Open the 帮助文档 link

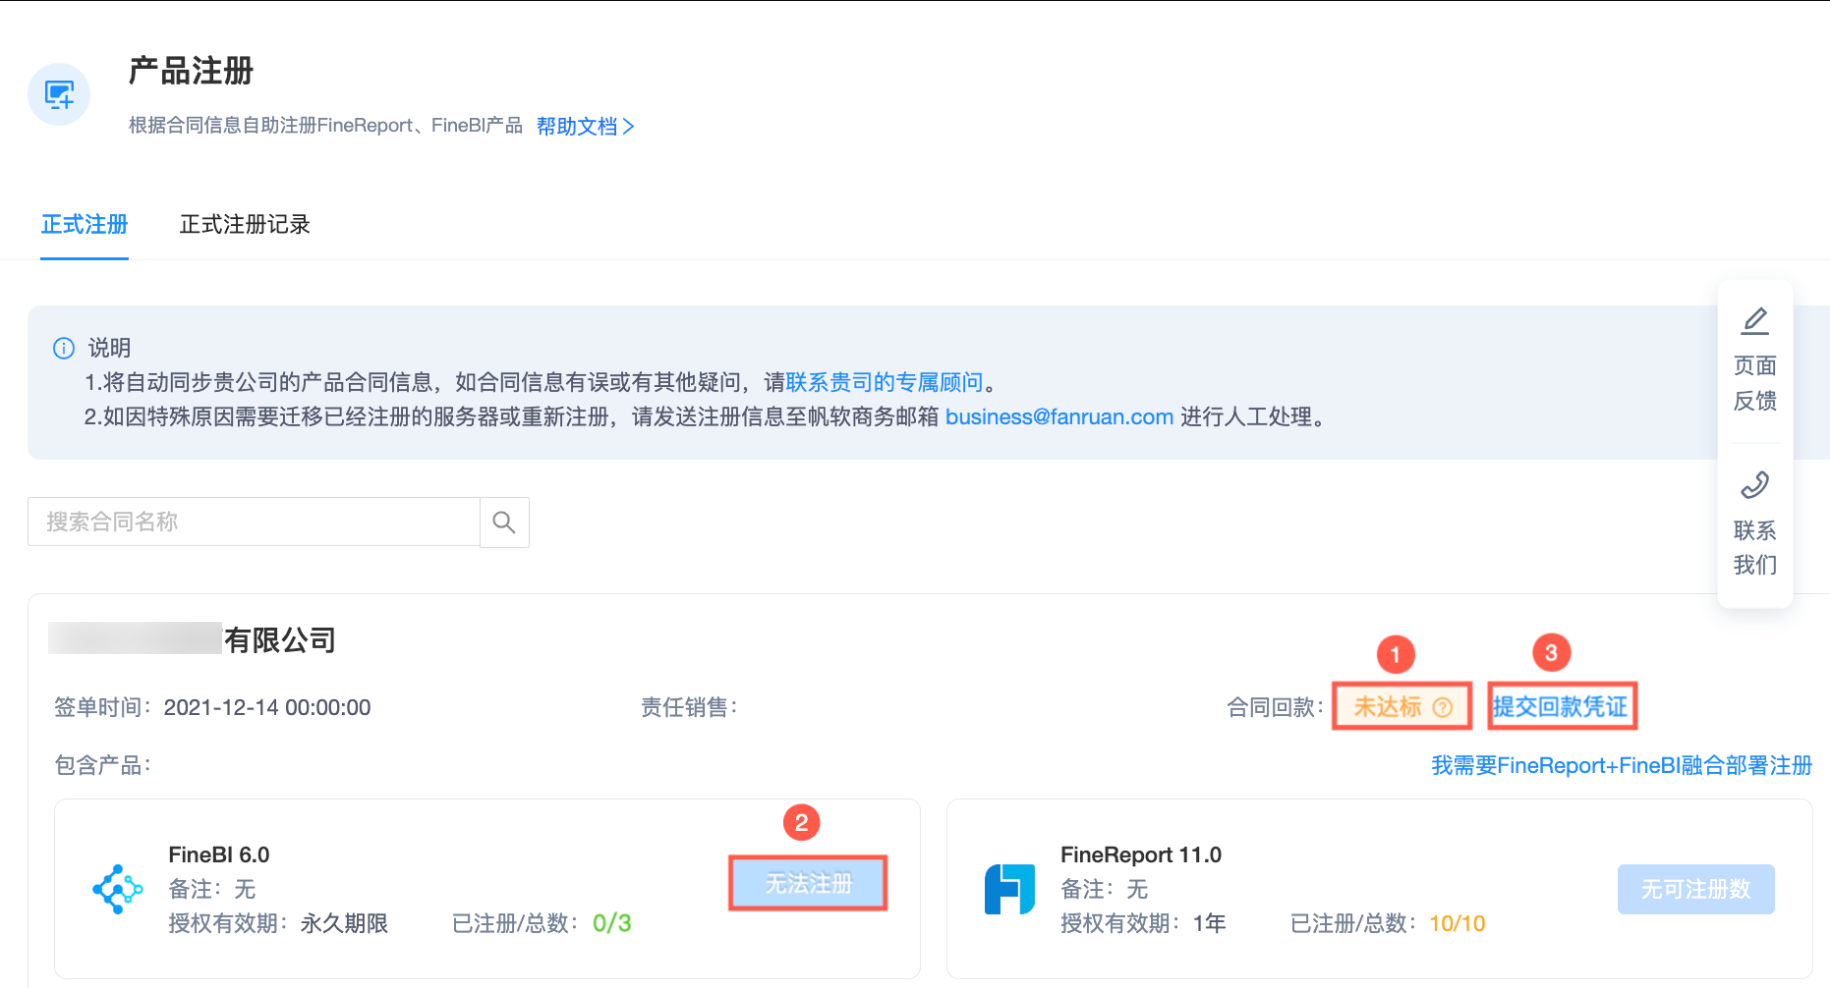coord(585,126)
